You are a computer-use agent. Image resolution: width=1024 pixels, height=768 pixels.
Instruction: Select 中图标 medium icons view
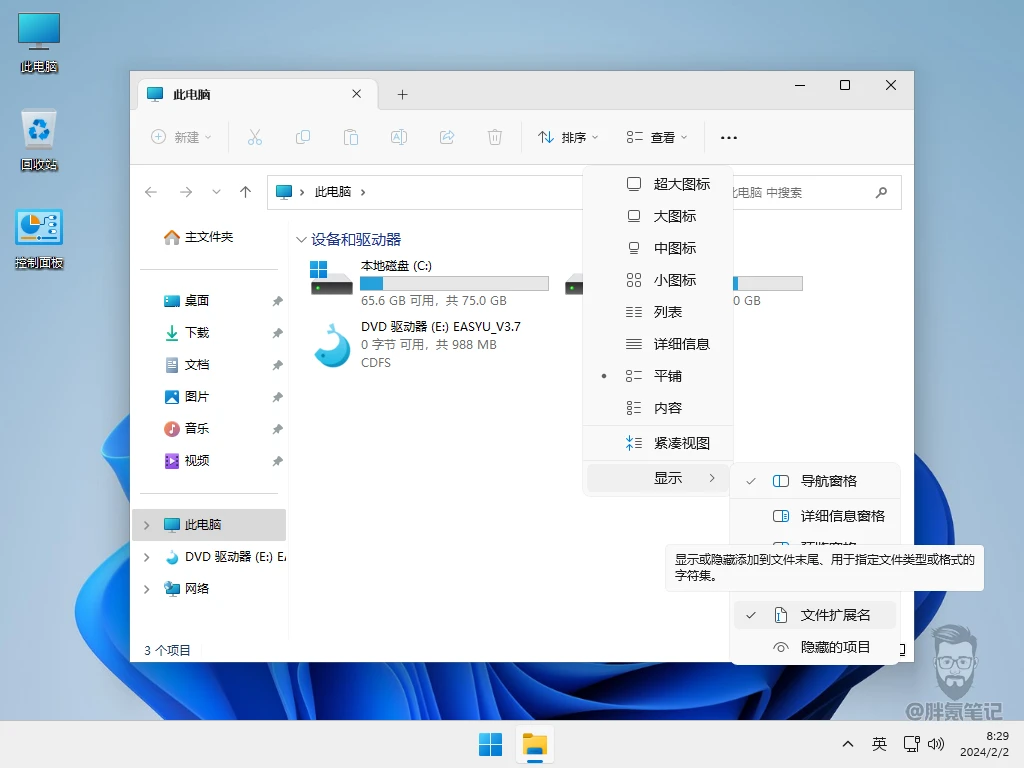pos(658,248)
